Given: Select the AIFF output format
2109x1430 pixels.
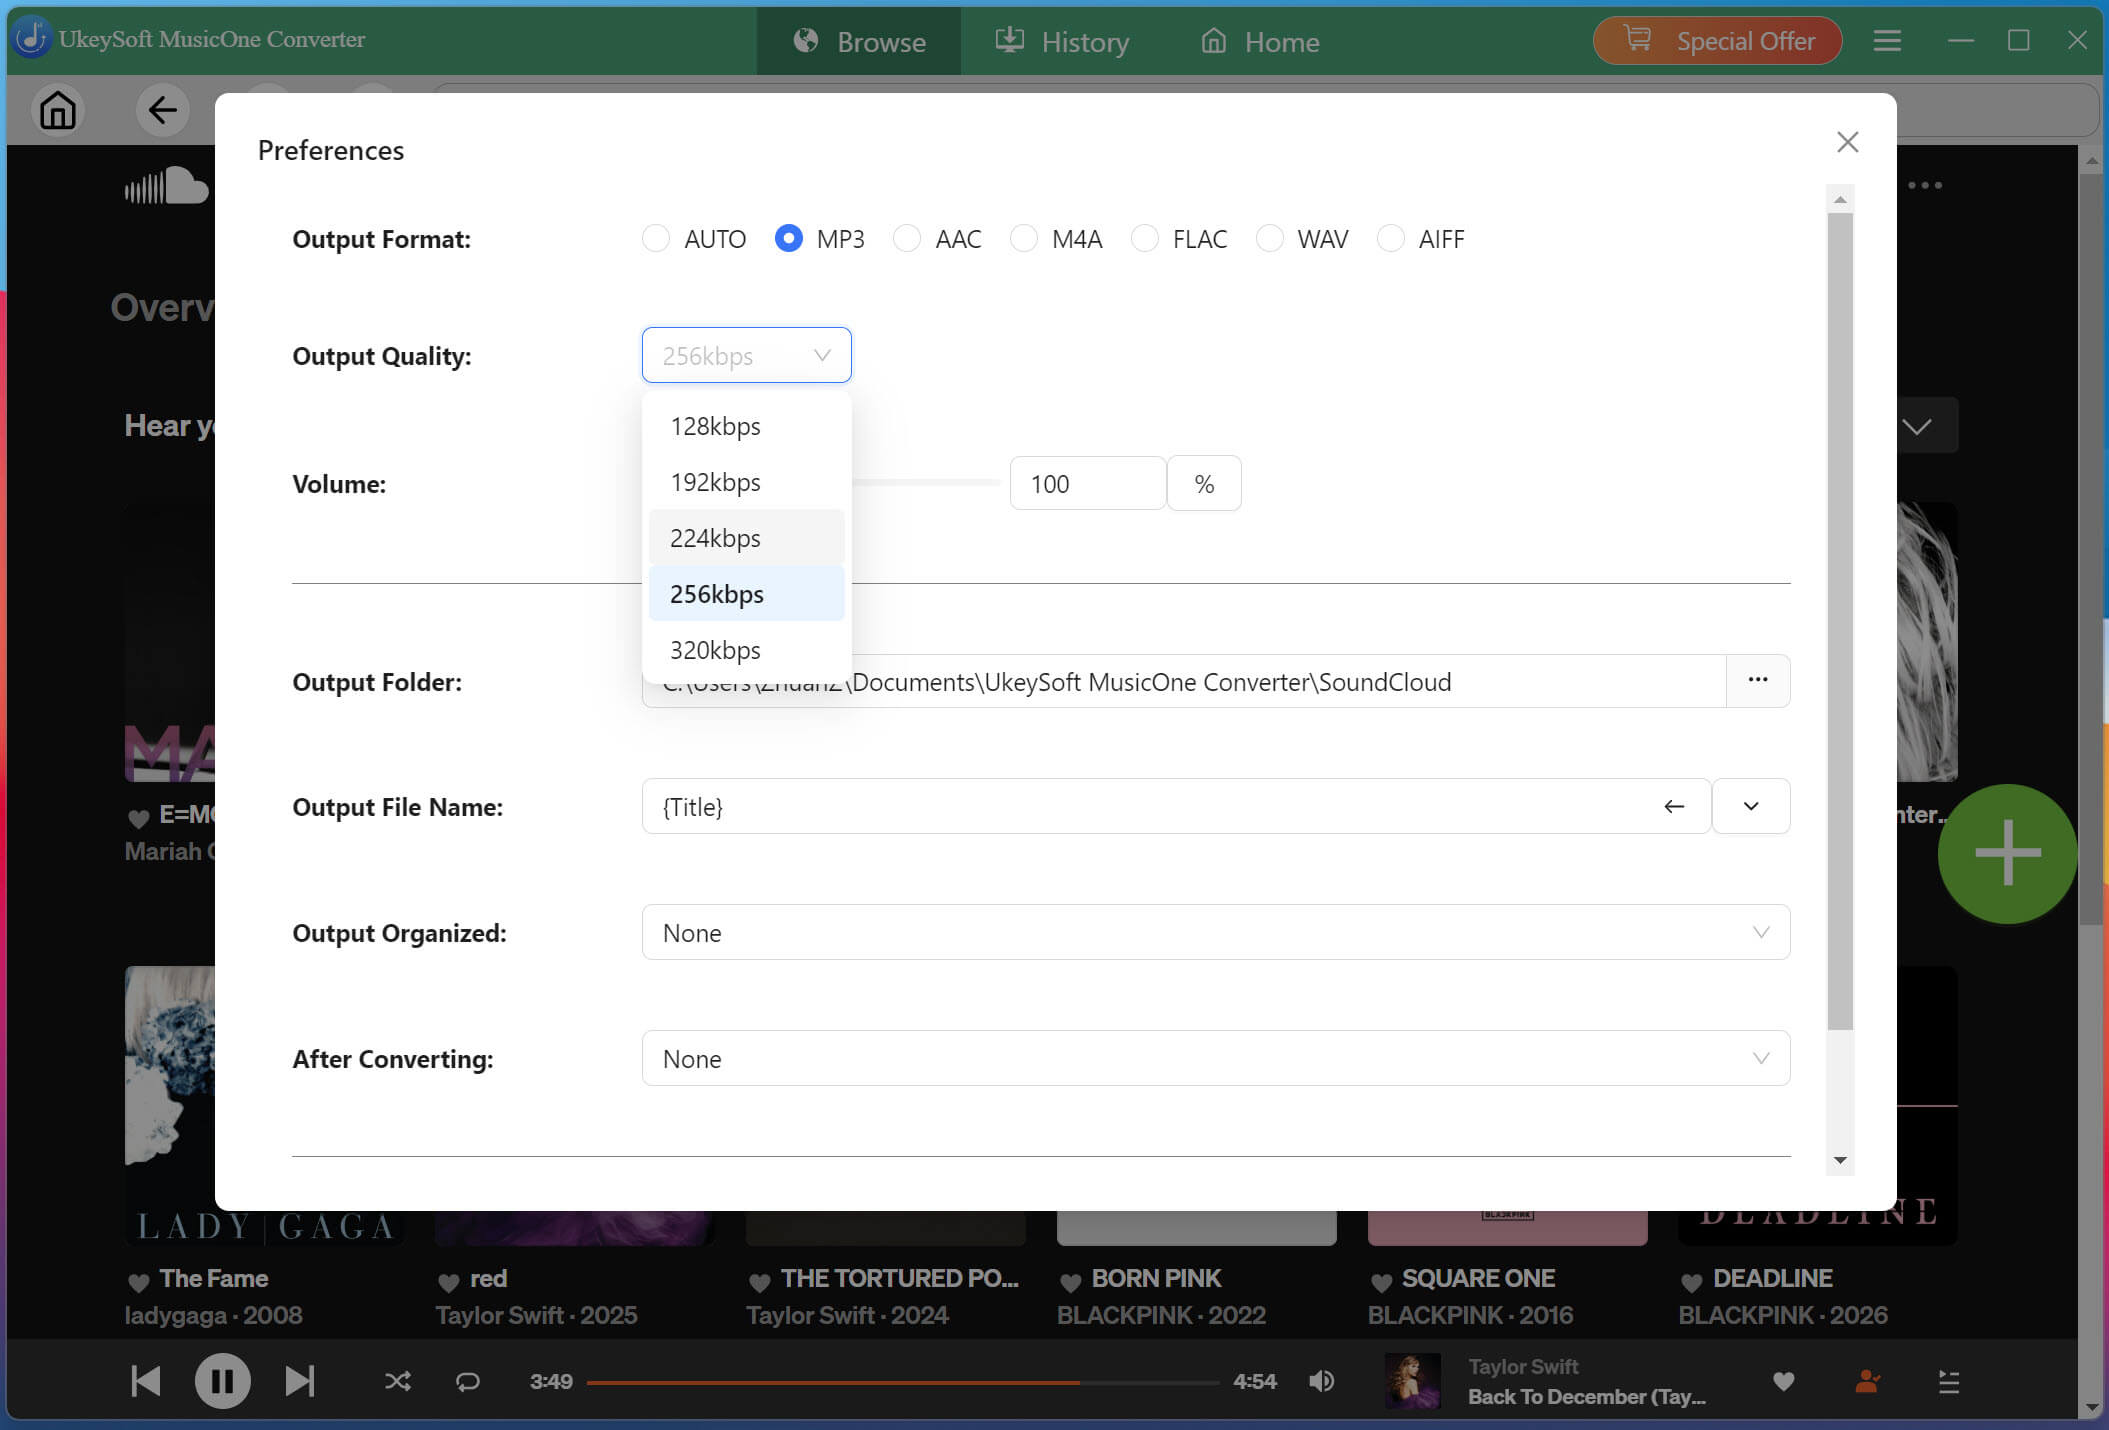Looking at the screenshot, I should point(1391,238).
